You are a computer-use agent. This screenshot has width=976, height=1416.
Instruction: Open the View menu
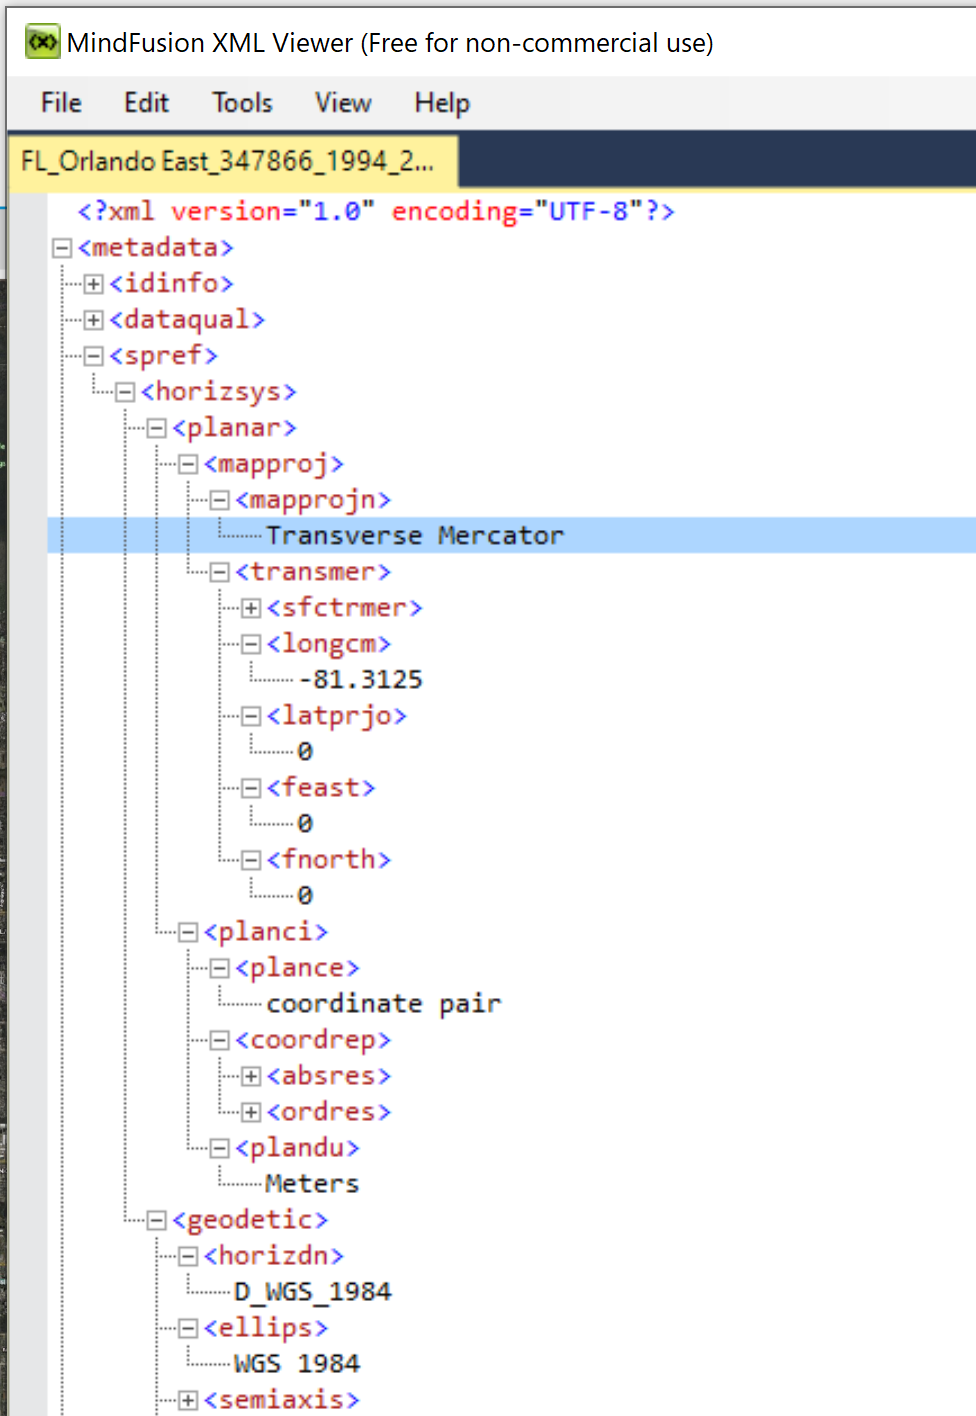[x=342, y=103]
